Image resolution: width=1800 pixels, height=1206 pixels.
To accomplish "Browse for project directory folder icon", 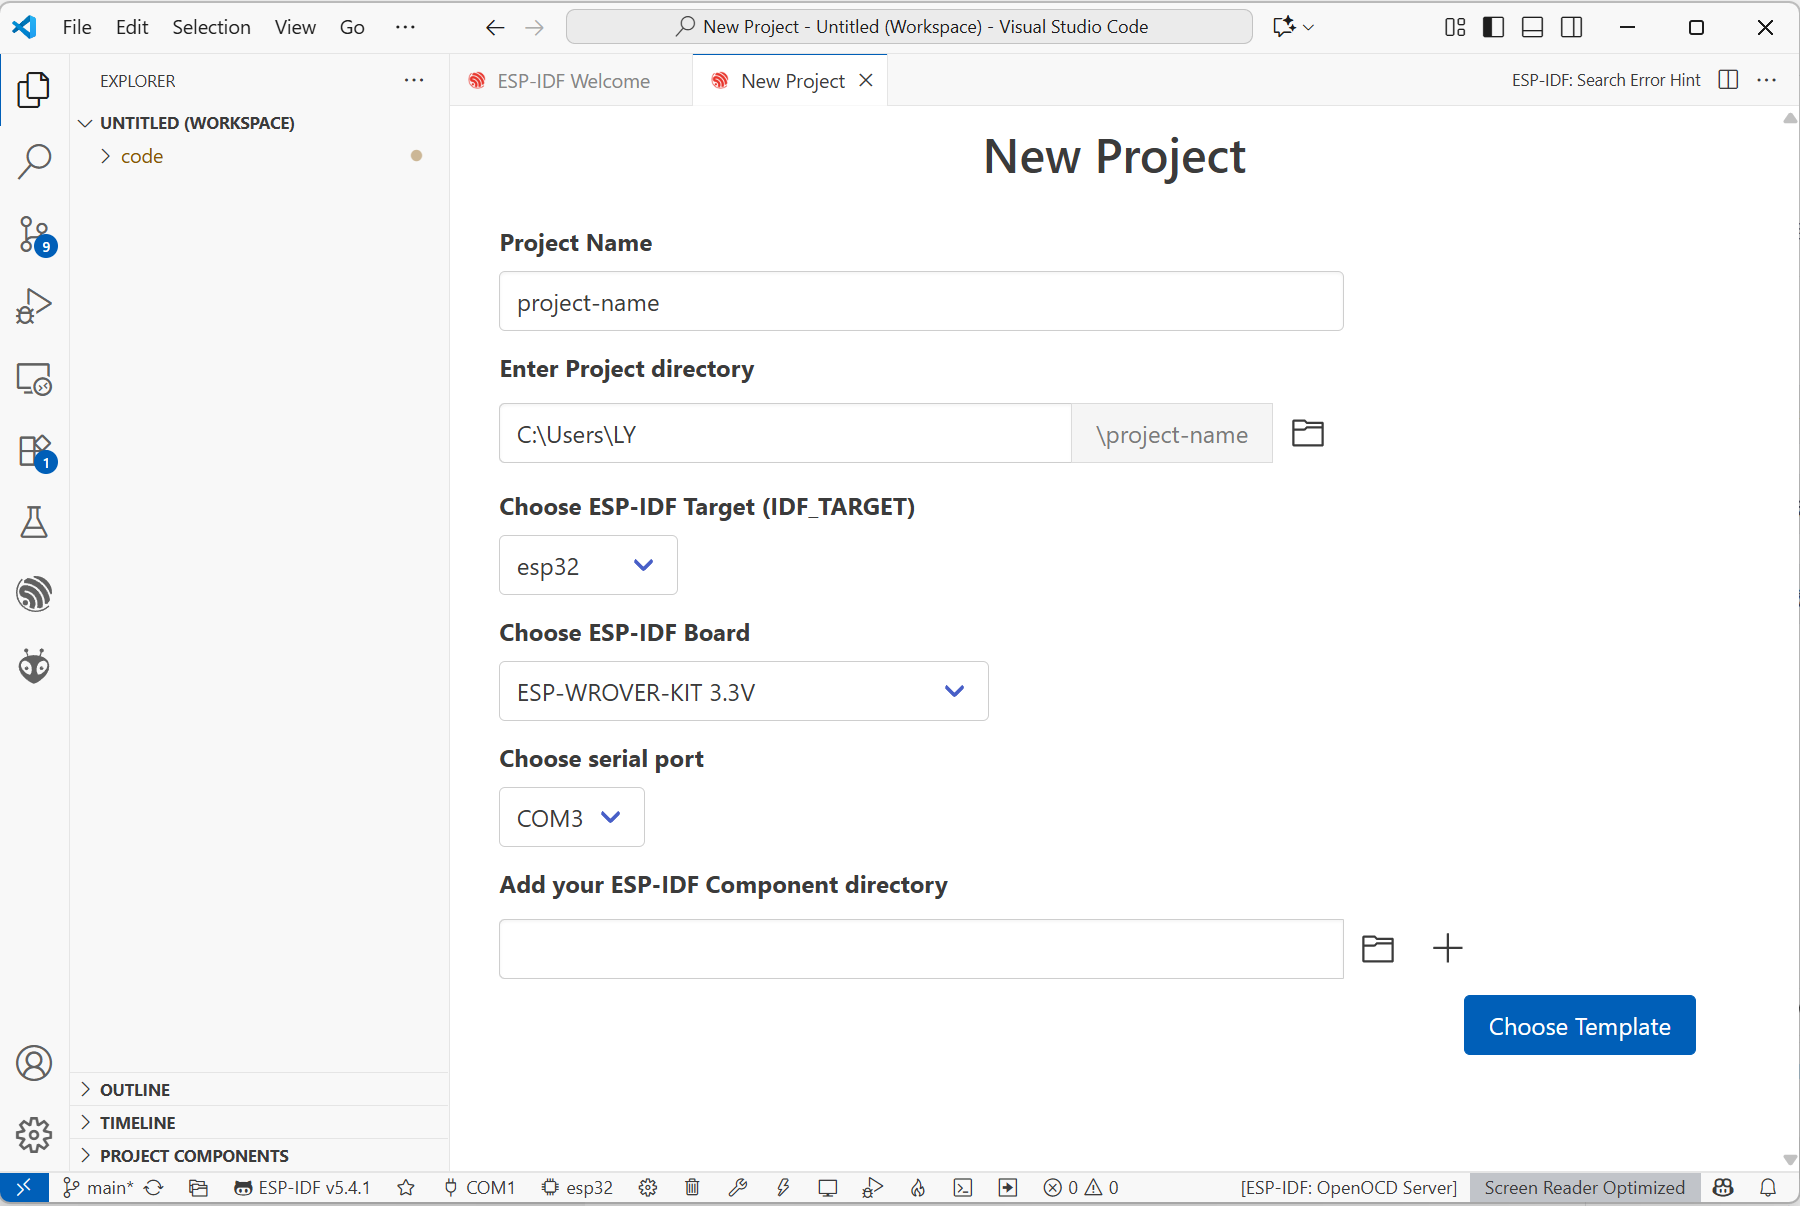I will [1308, 433].
